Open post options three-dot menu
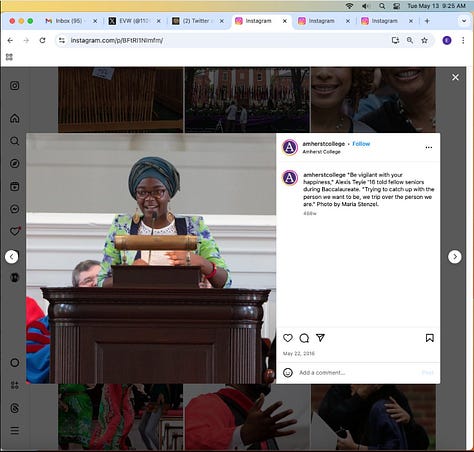The width and height of the screenshot is (474, 452). (x=429, y=147)
